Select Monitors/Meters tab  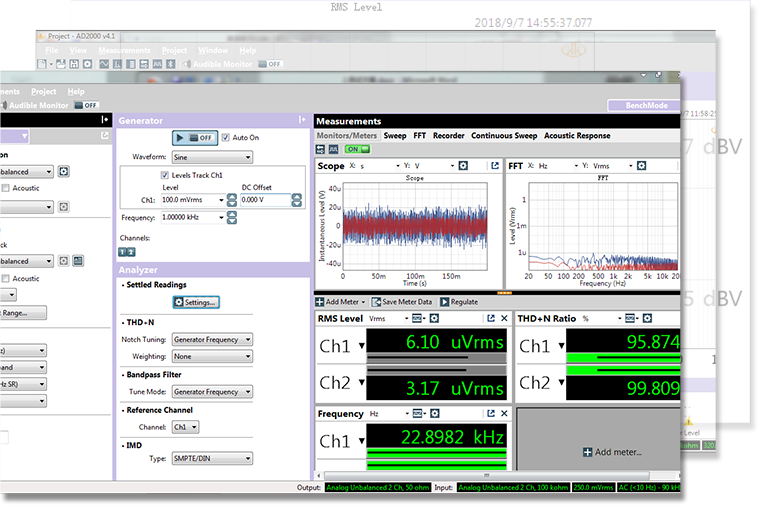(347, 136)
